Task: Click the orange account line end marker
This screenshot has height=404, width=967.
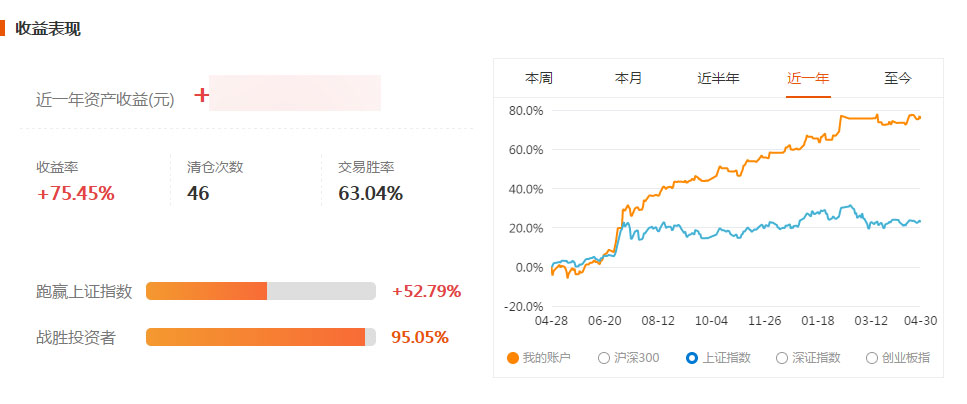Action: coord(920,117)
